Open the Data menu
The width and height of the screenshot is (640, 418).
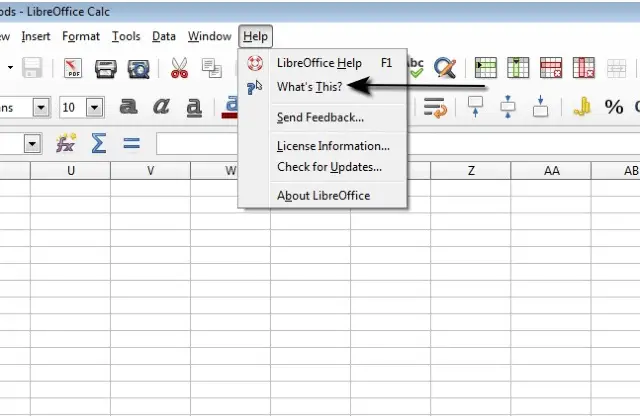click(164, 36)
